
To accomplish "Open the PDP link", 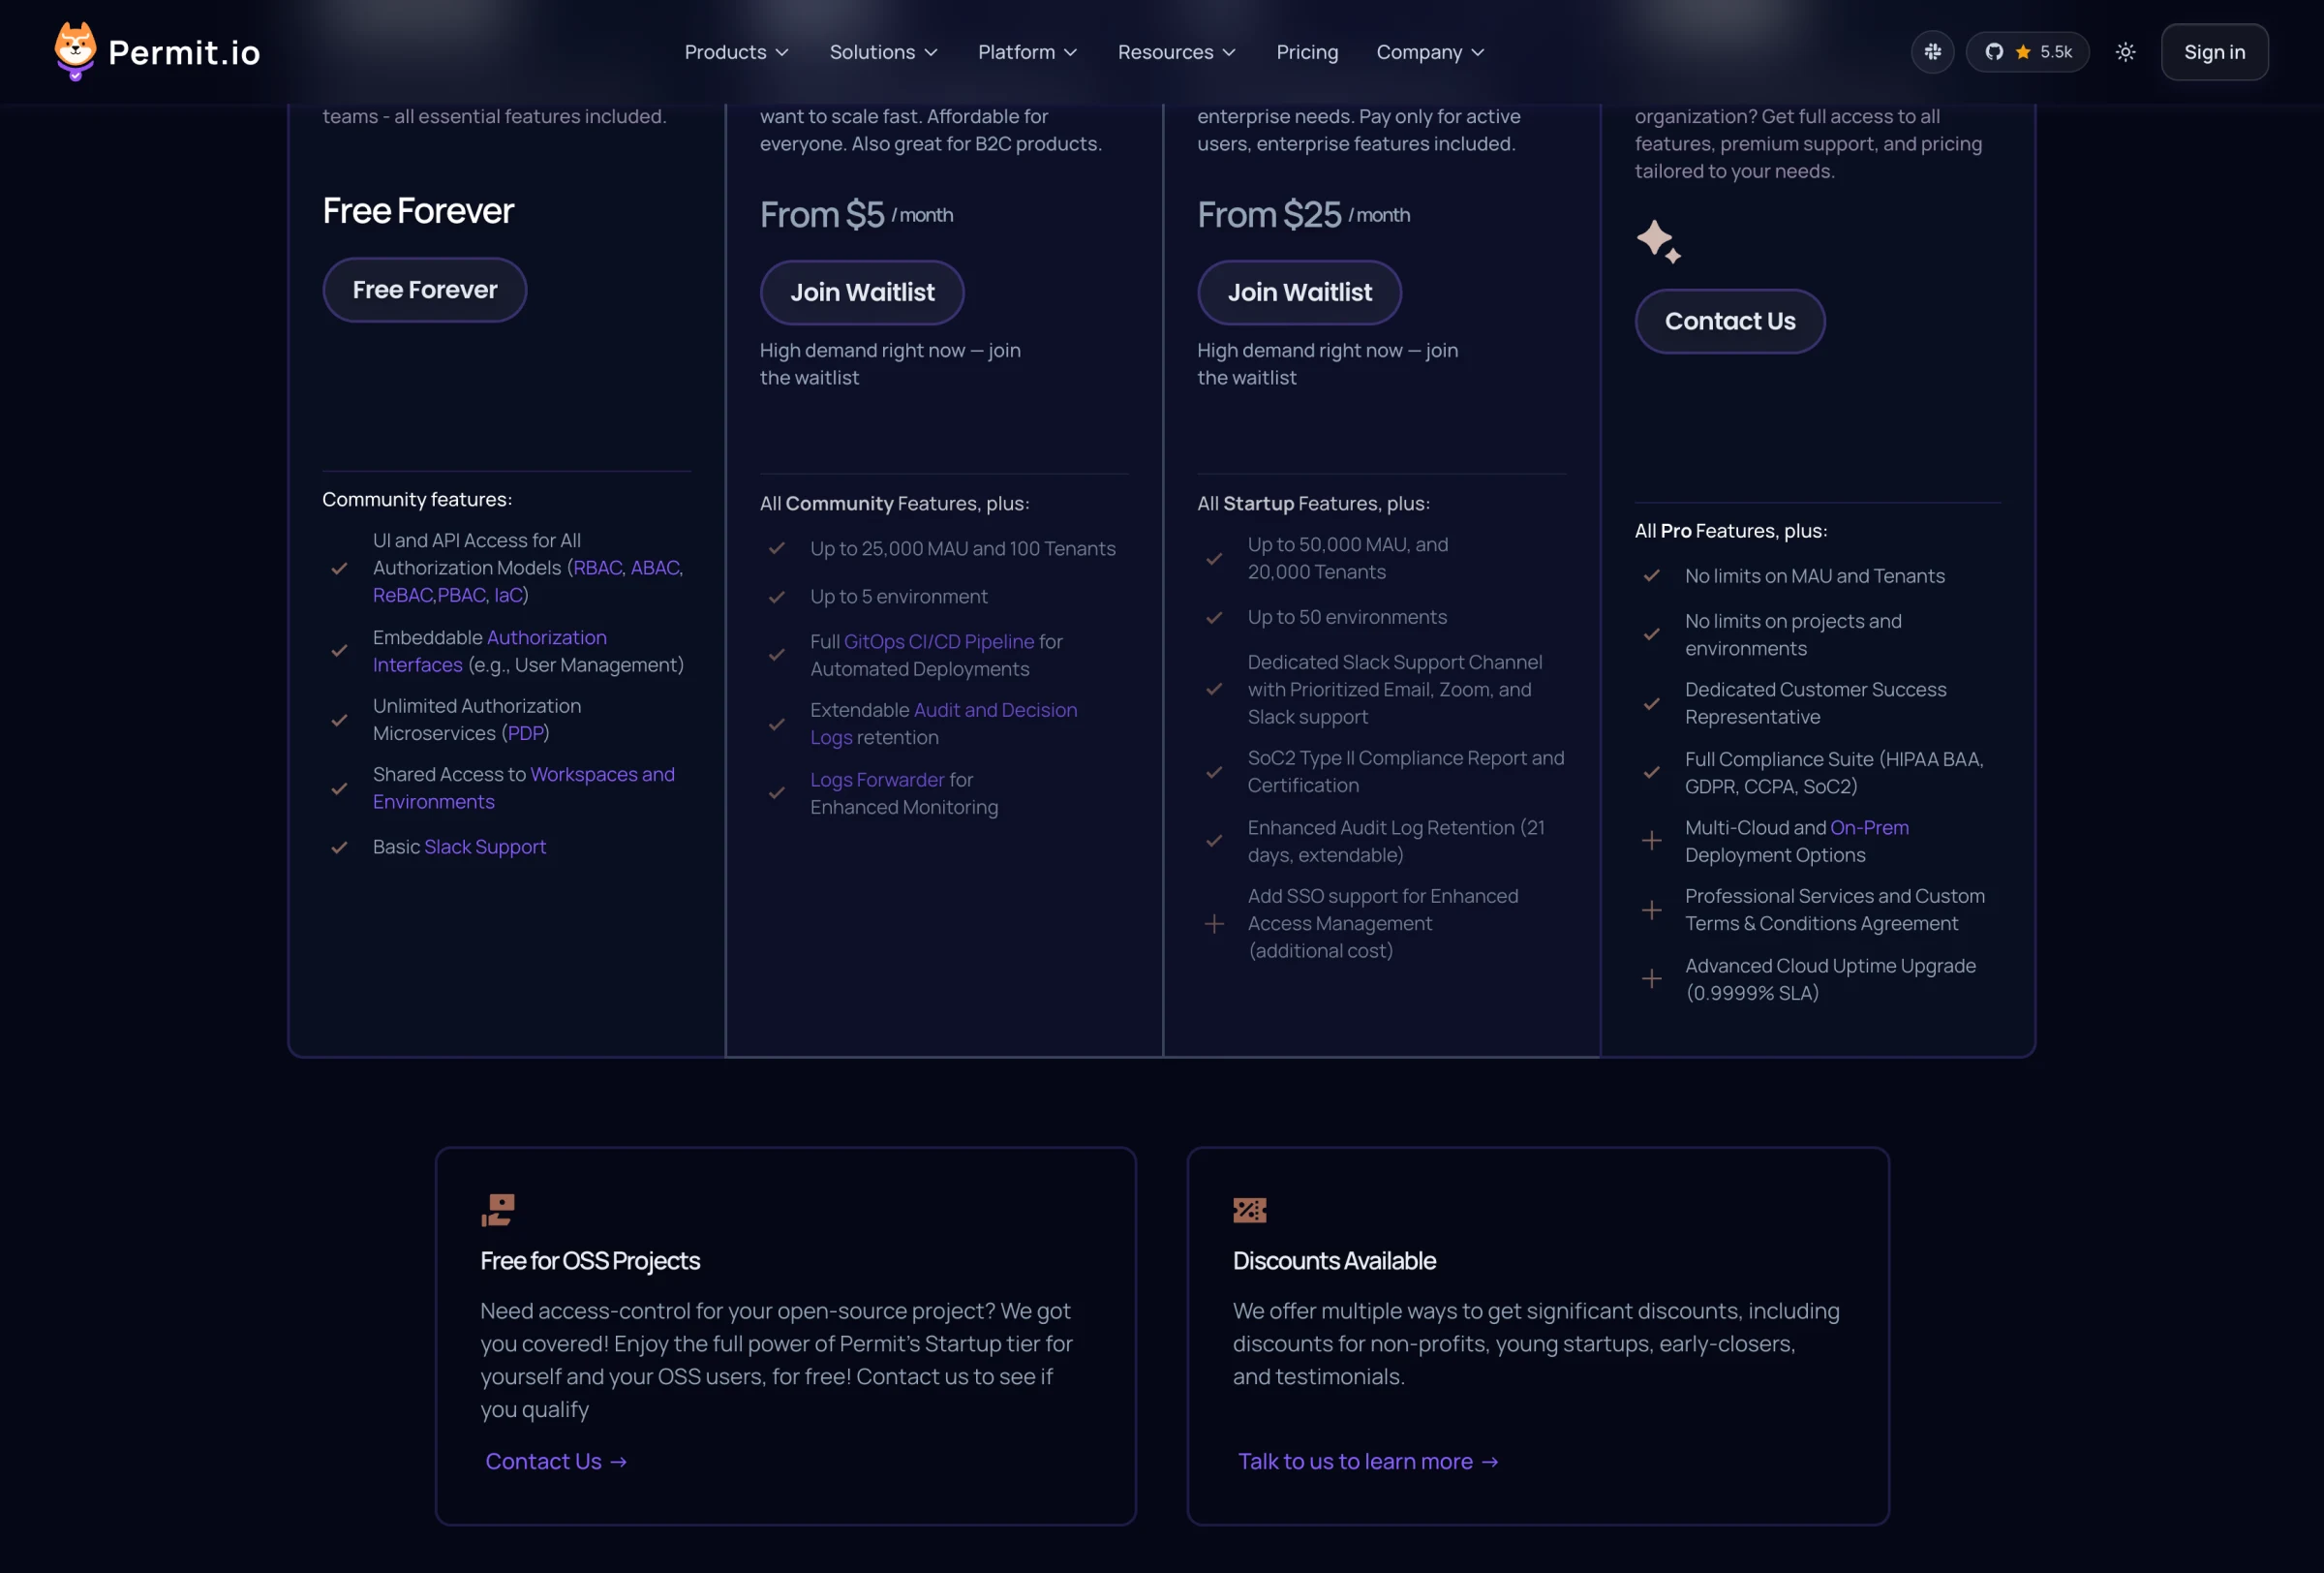I will (526, 733).
